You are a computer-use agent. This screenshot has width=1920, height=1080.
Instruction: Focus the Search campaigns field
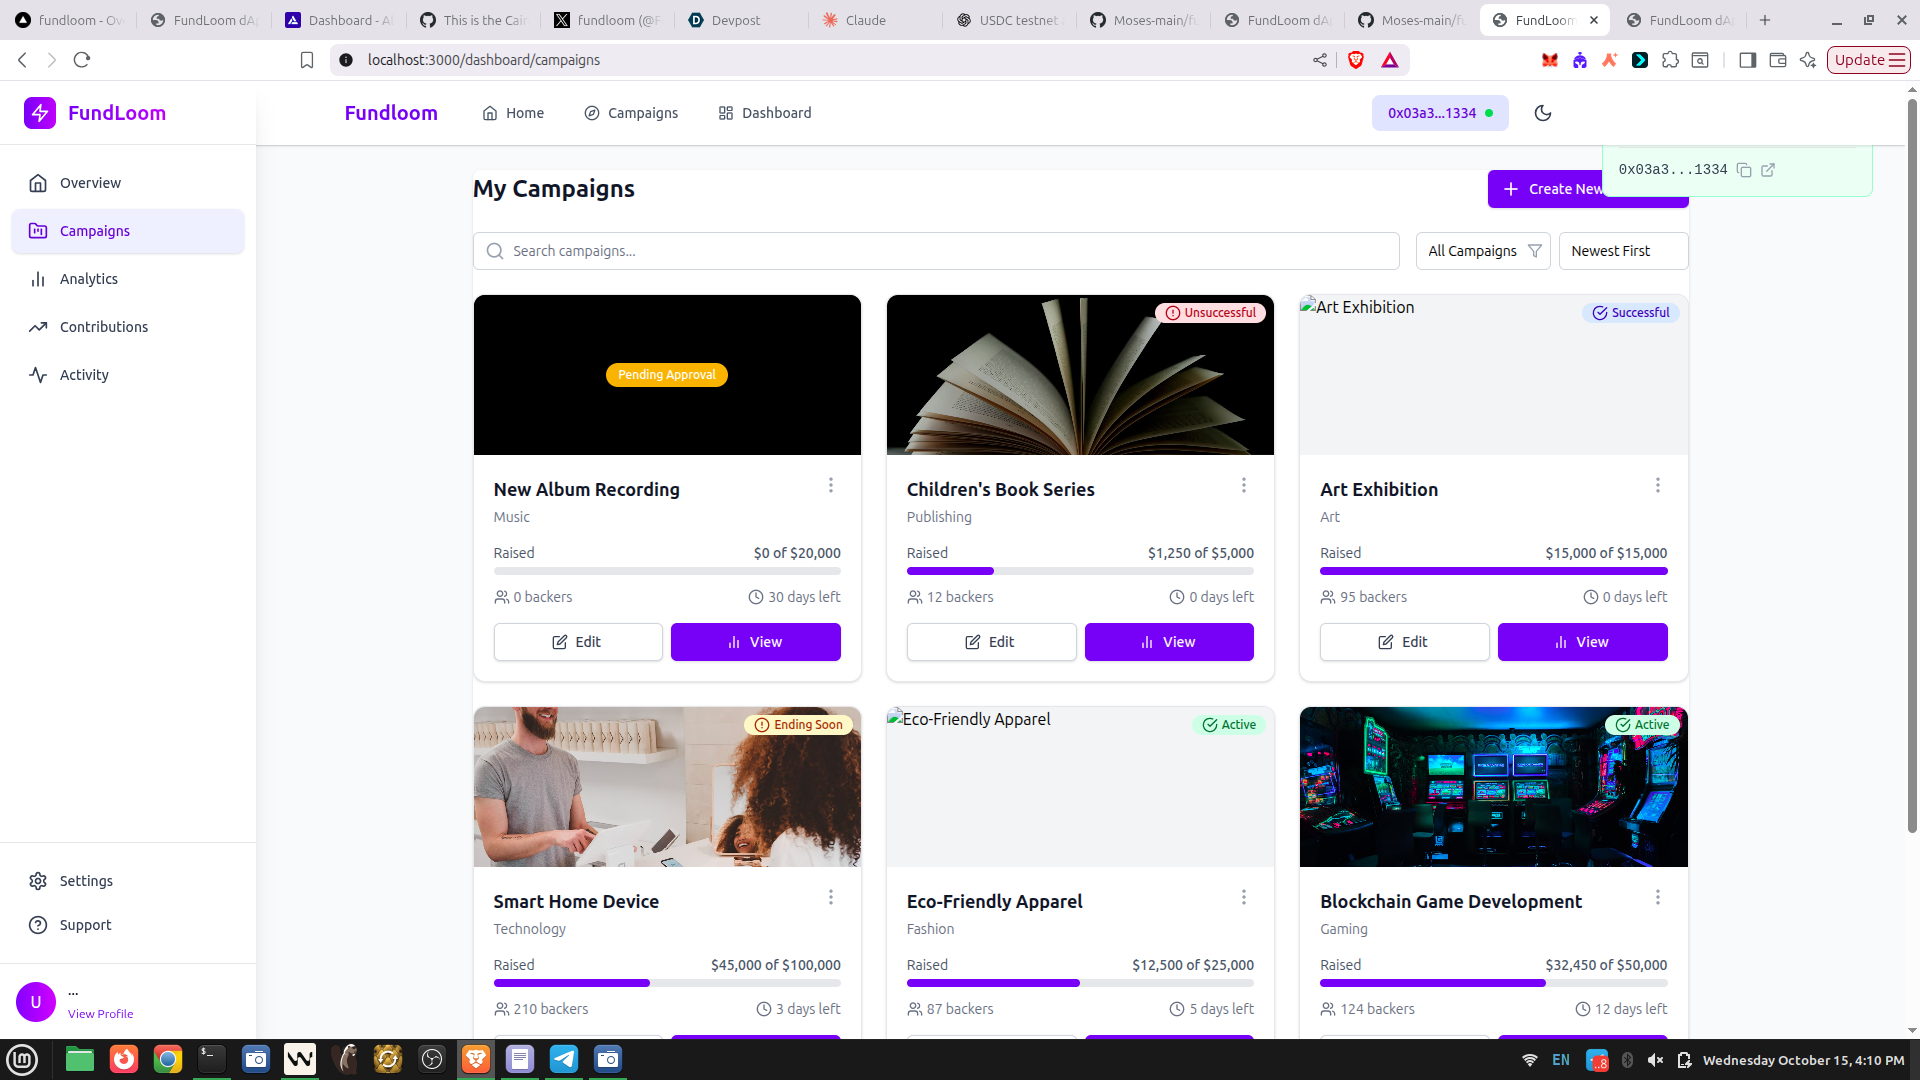(935, 251)
